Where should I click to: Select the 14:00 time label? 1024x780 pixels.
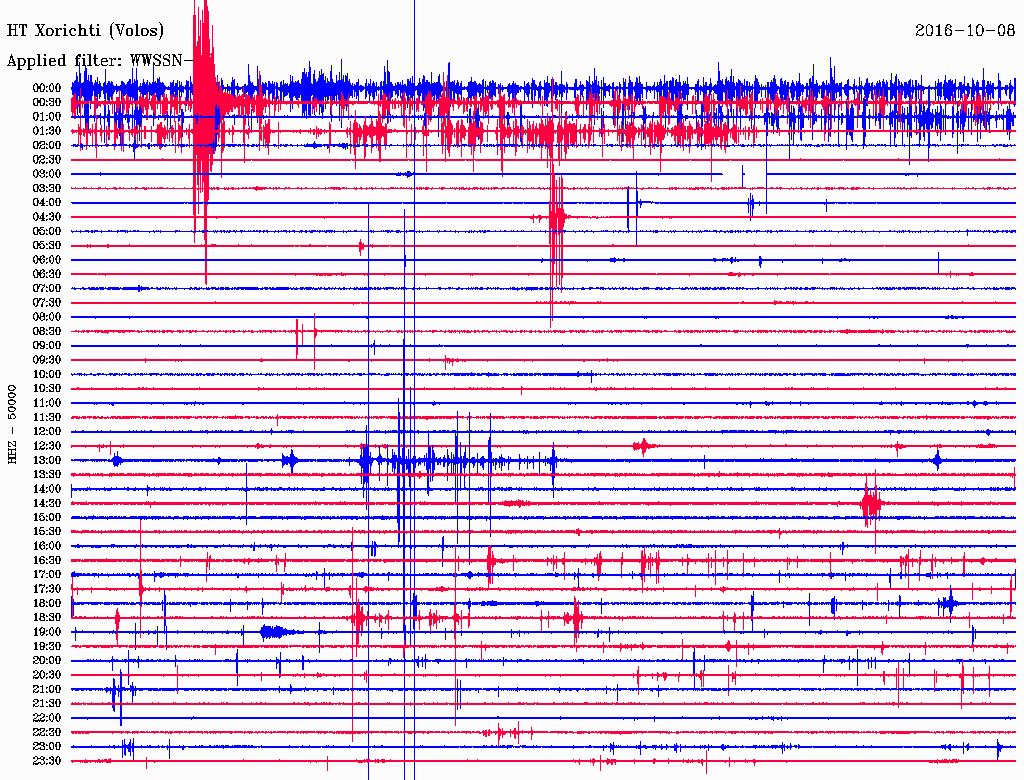(47, 489)
